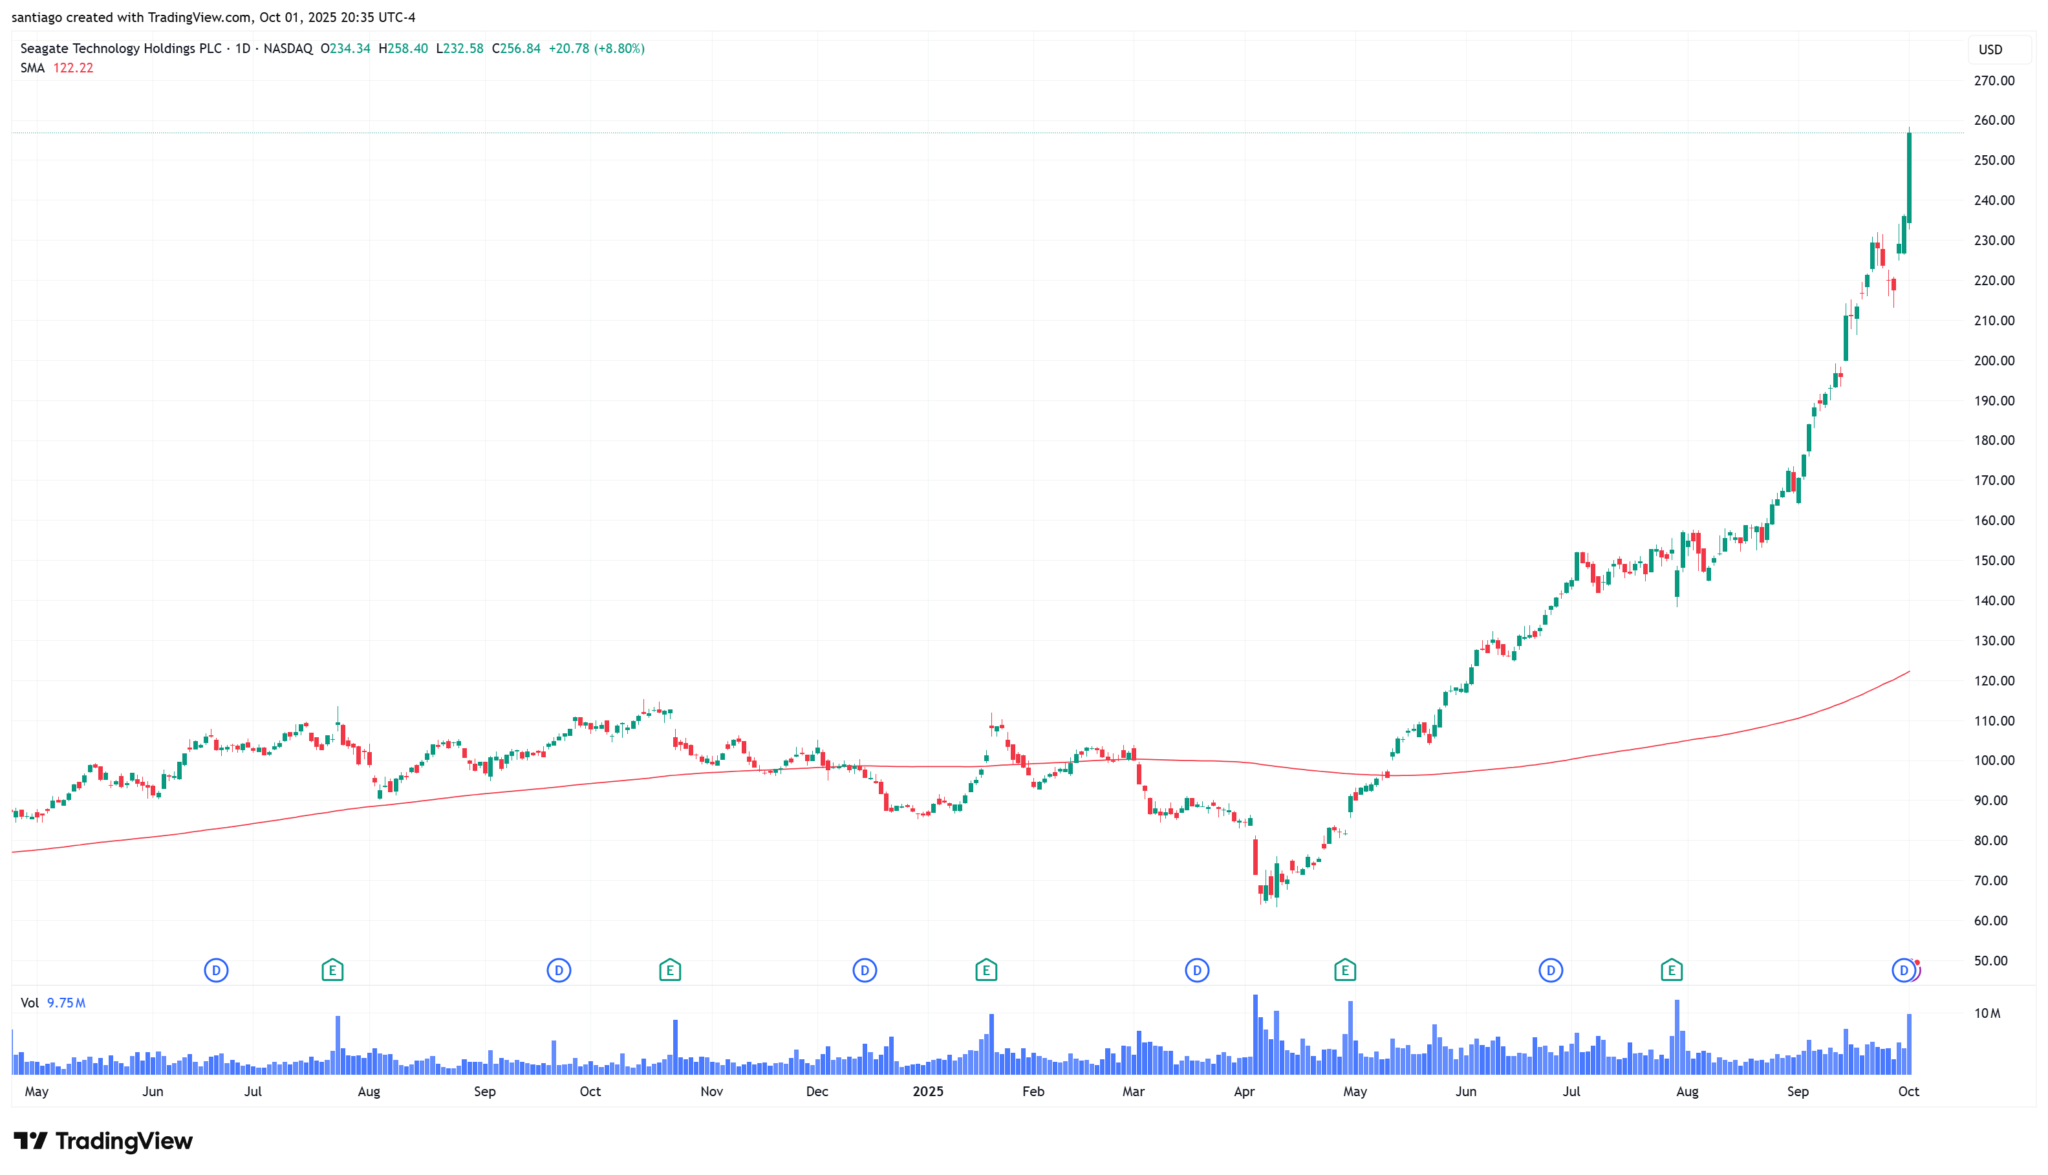Open the USD currency selector

click(x=1990, y=50)
